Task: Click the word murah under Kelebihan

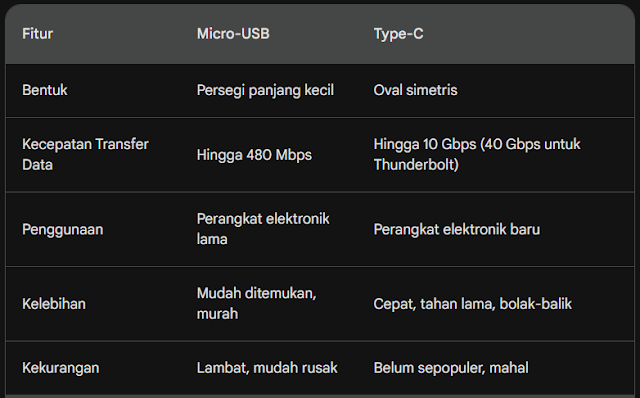Action: coord(217,314)
